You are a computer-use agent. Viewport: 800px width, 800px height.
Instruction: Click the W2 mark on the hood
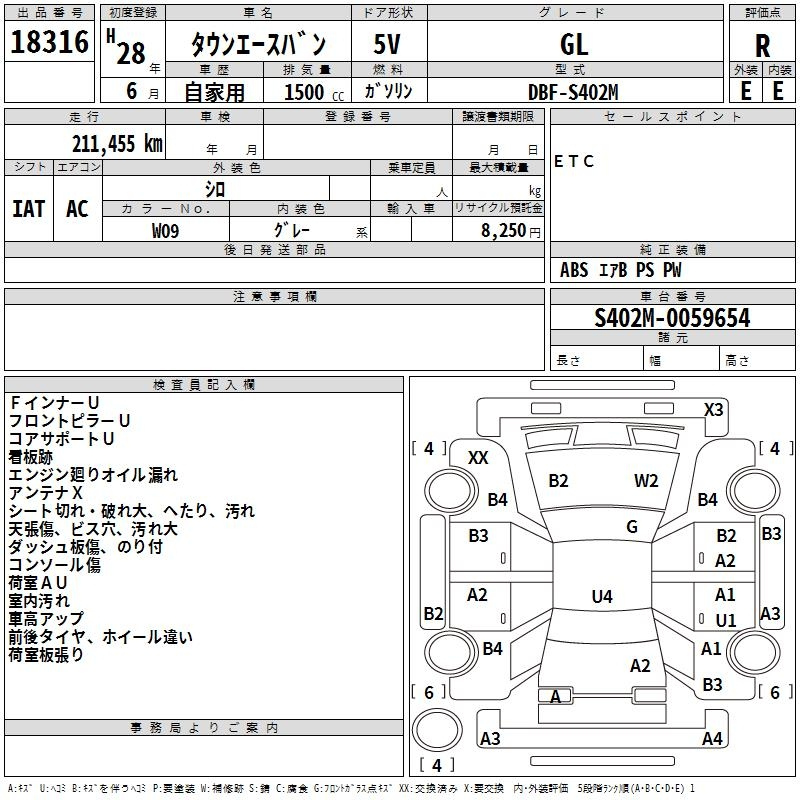point(646,481)
